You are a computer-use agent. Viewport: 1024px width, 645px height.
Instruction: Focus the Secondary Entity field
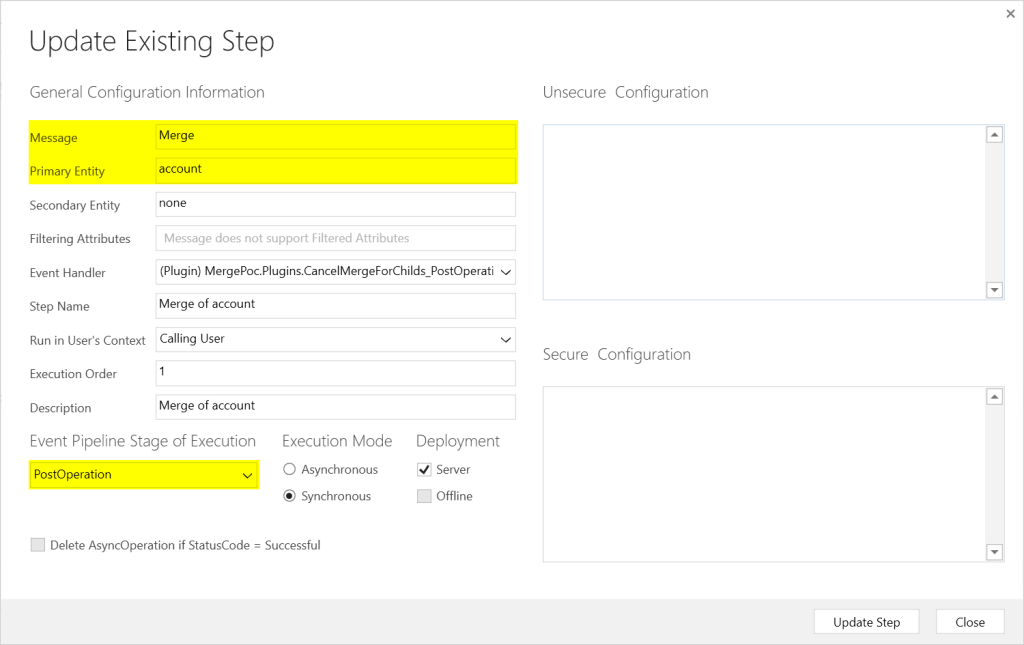335,204
